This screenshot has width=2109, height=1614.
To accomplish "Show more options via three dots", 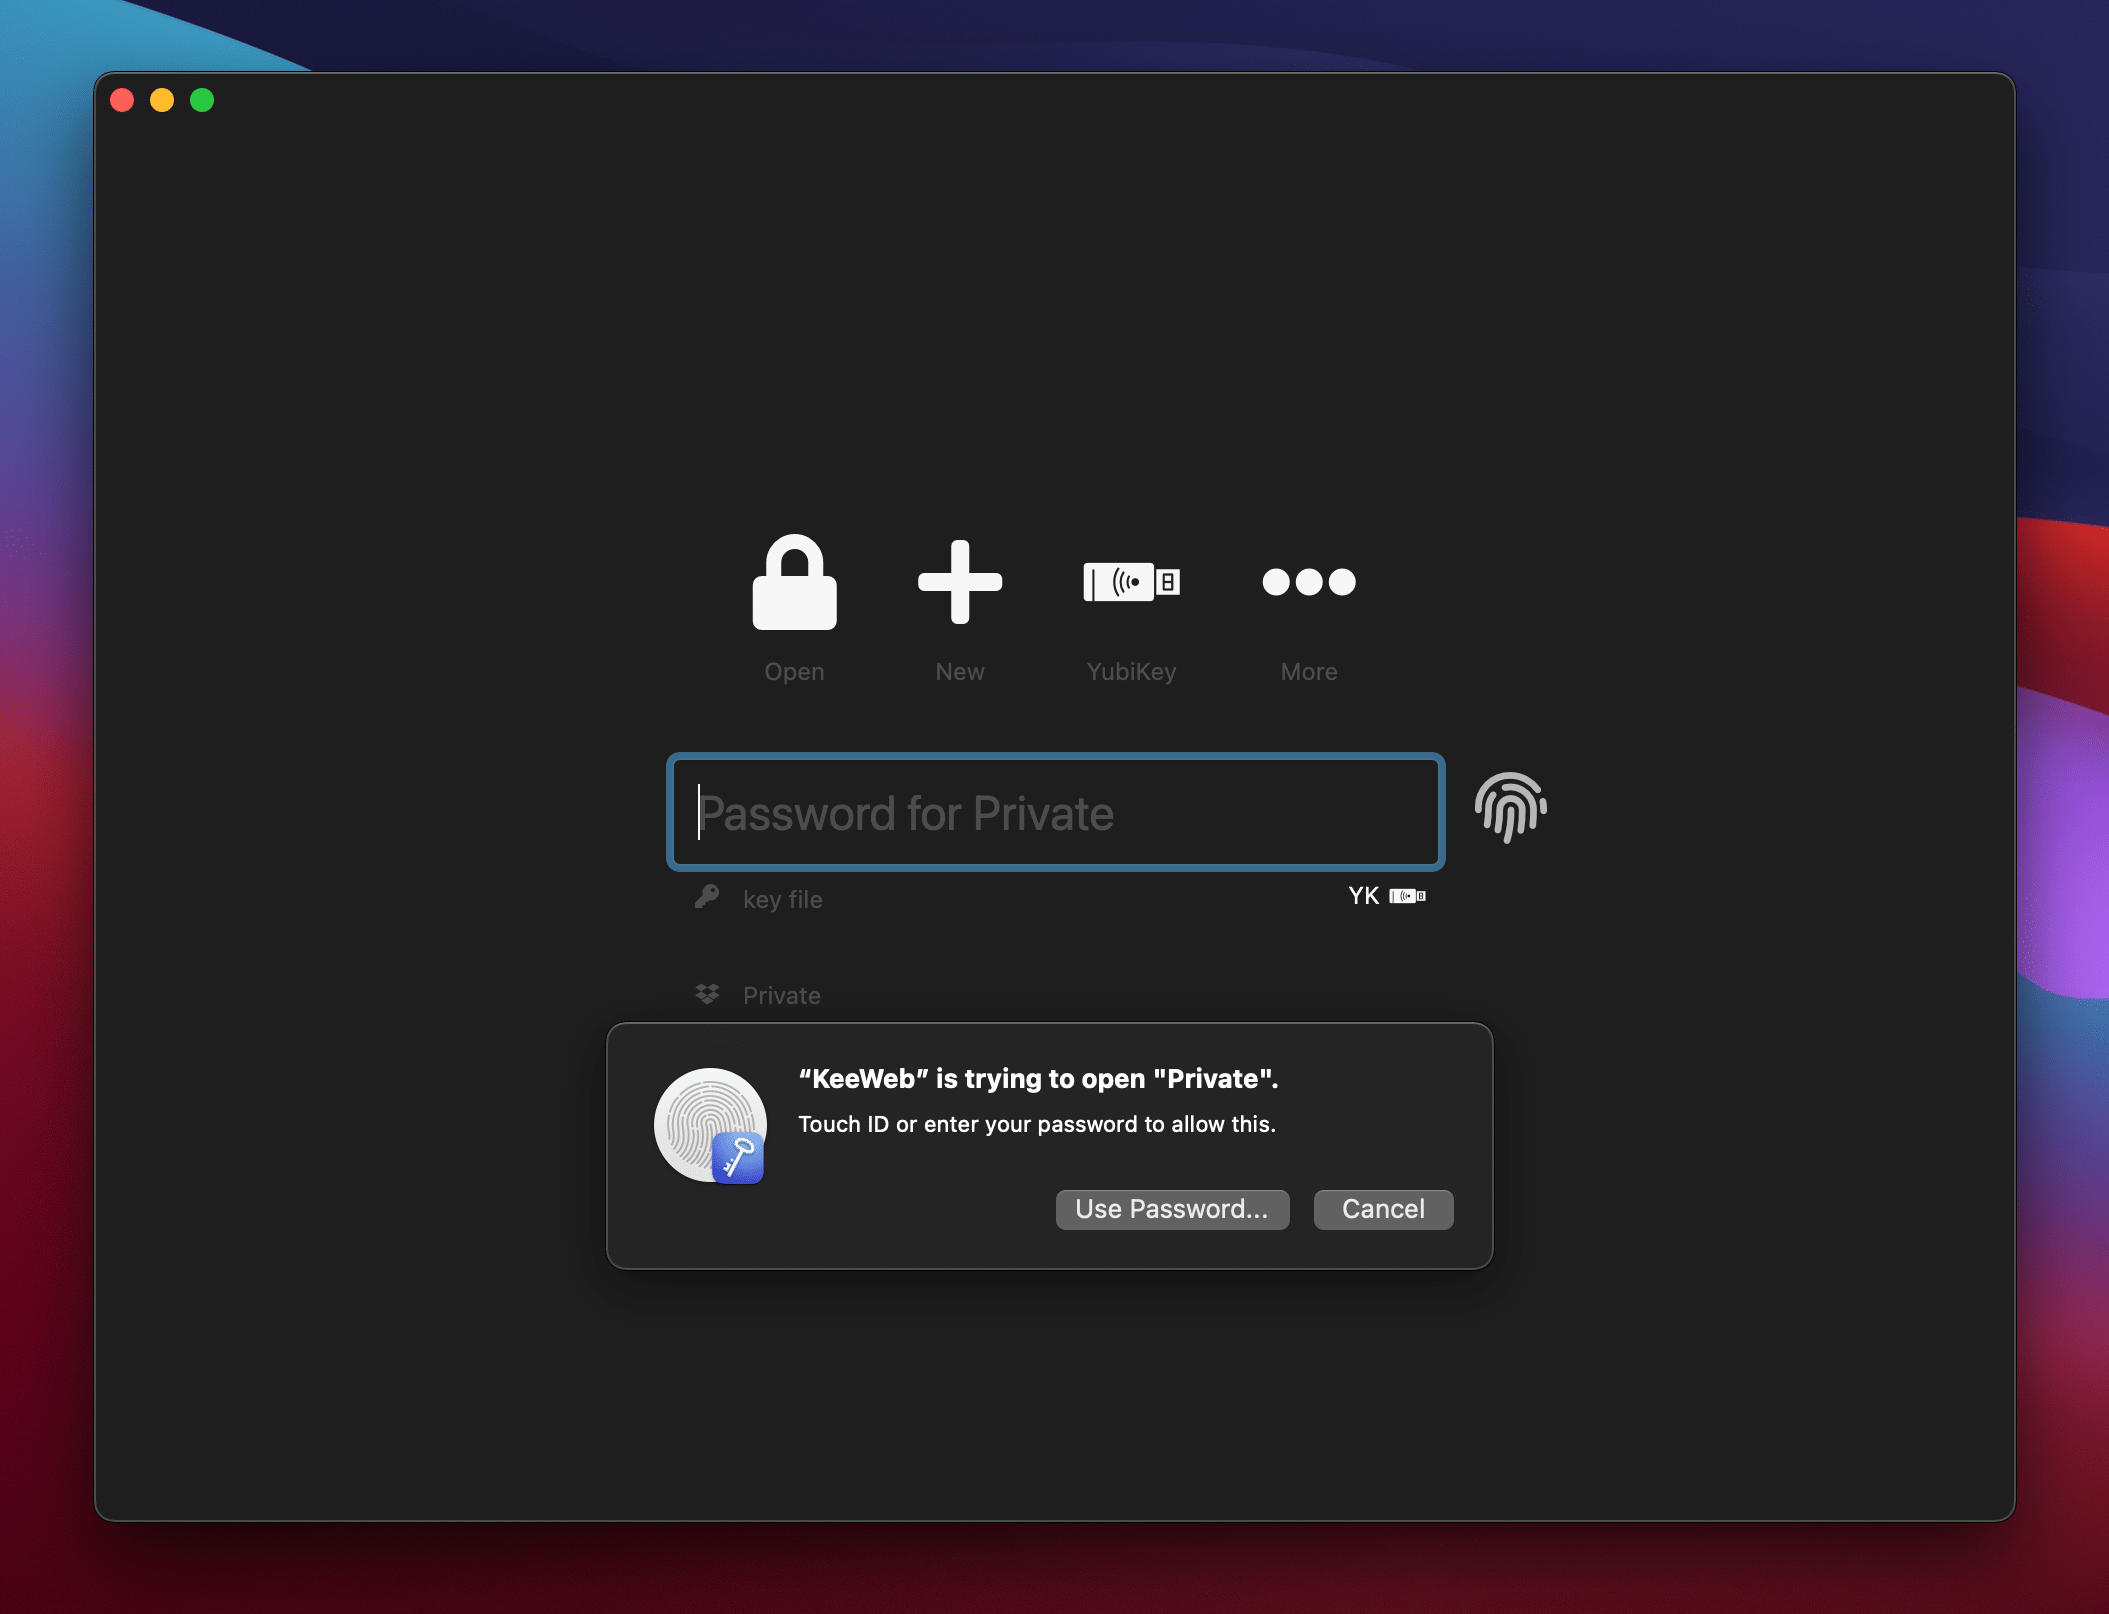I will pyautogui.click(x=1309, y=582).
